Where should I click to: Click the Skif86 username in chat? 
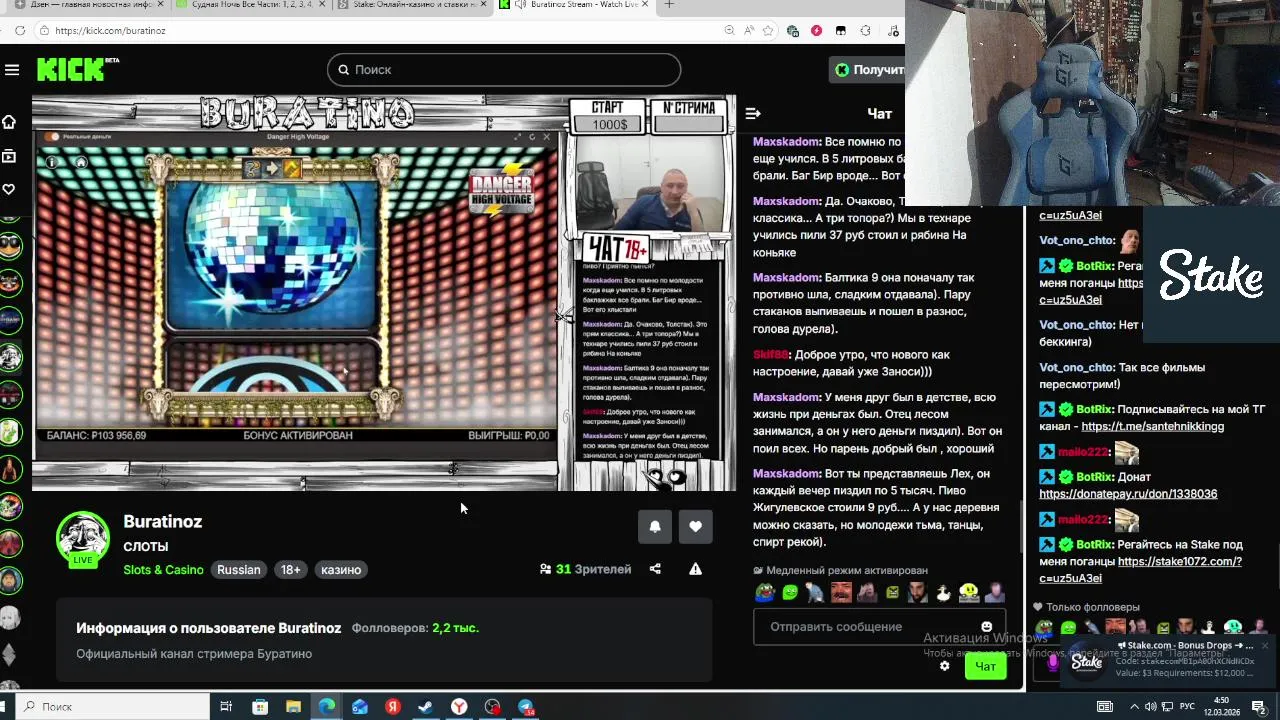pos(771,354)
